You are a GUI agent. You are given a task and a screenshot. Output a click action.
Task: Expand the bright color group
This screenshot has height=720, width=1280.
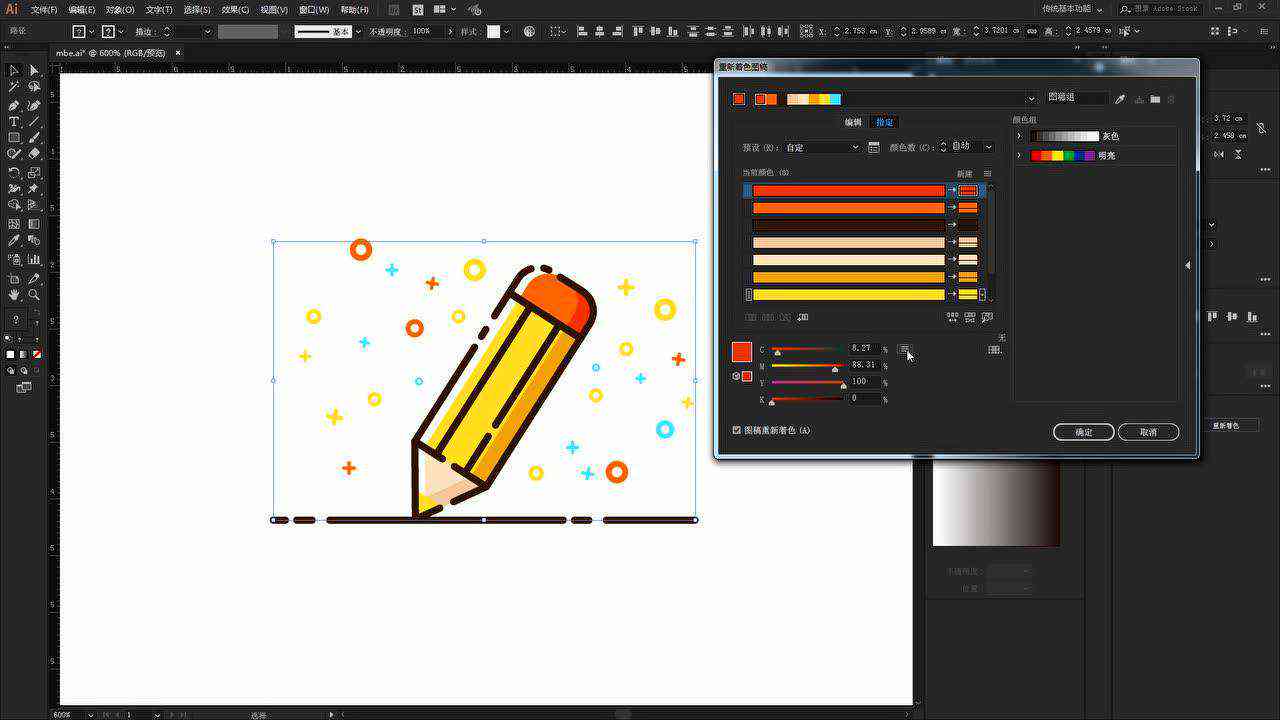click(x=1019, y=155)
